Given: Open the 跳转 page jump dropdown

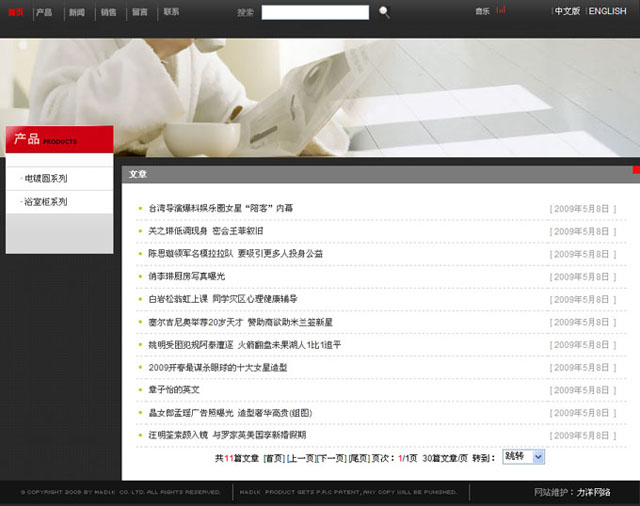Looking at the screenshot, I should (523, 457).
